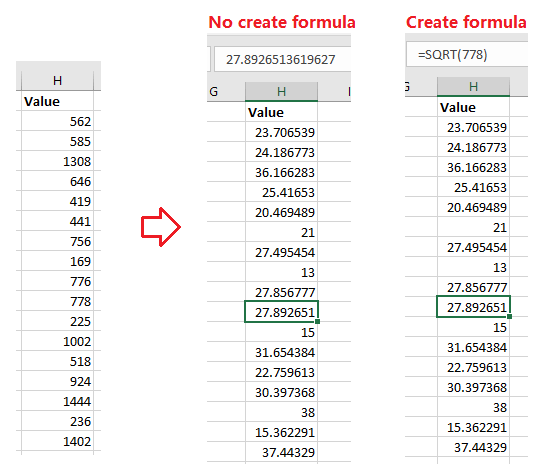Viewport: 540px width, 467px height.
Task: Select 27.856777 in Create formula sheet
Action: click(474, 287)
